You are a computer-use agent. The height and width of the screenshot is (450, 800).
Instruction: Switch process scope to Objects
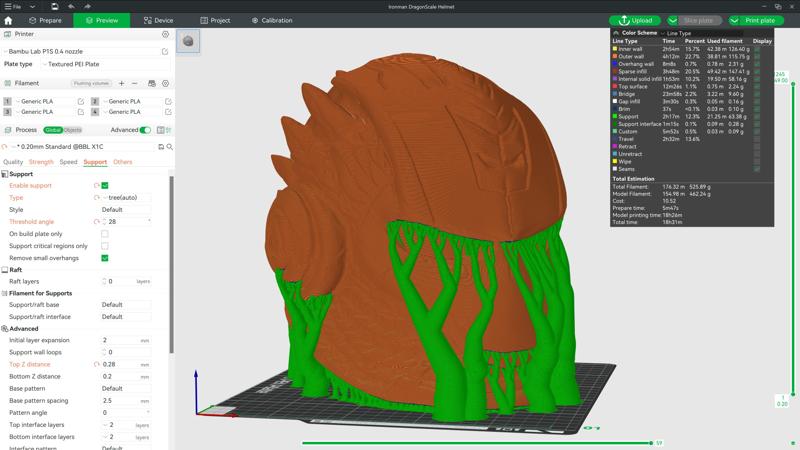click(72, 130)
